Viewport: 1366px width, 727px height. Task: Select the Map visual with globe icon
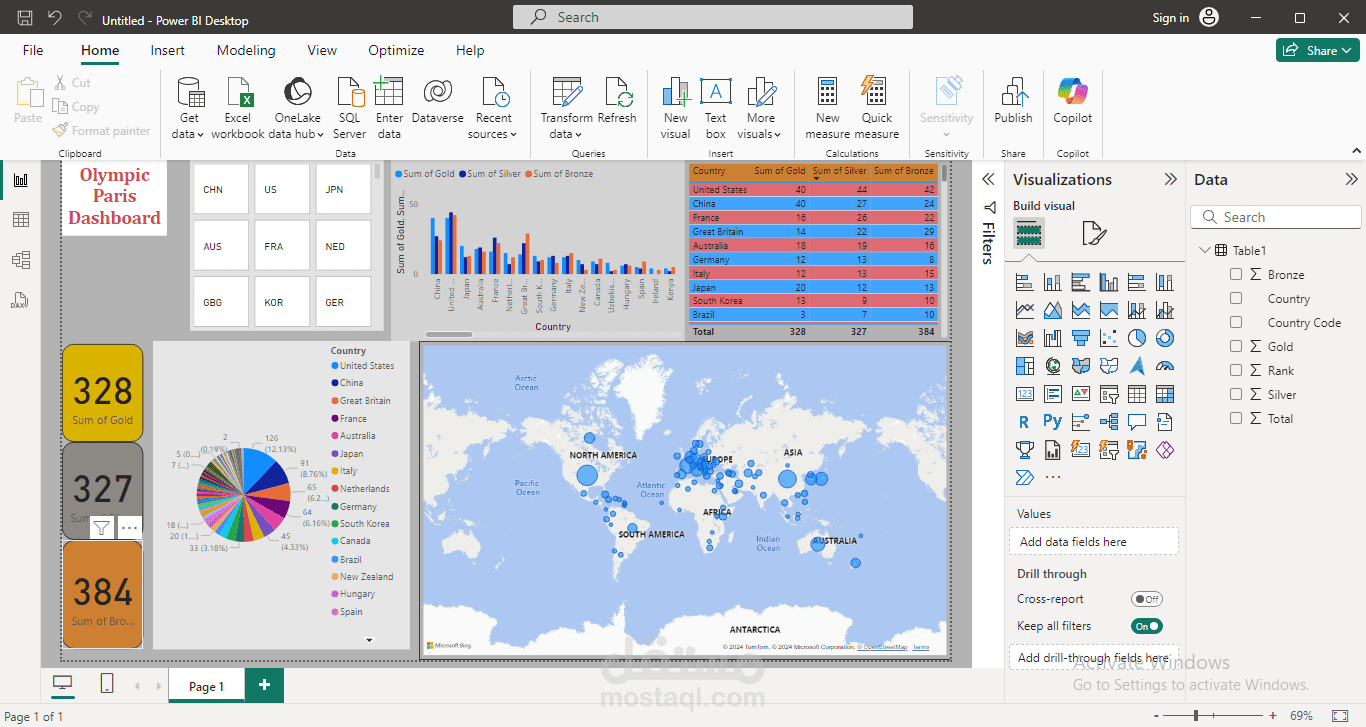coord(1052,366)
